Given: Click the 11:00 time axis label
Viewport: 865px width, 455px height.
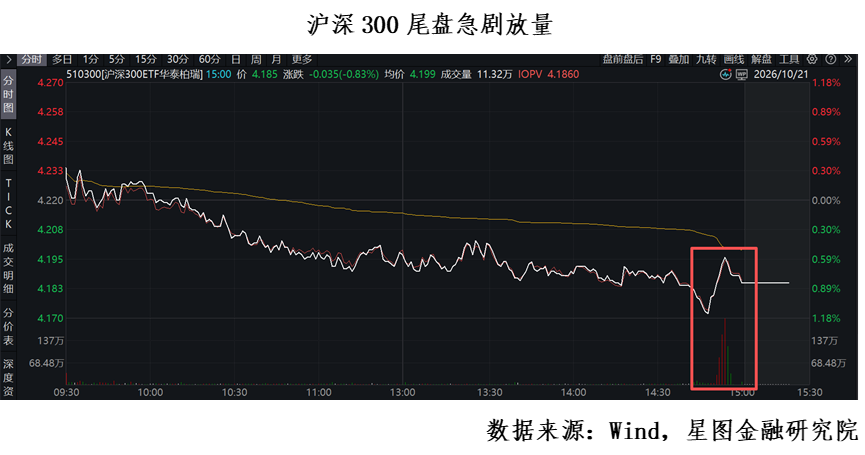Looking at the screenshot, I should (319, 393).
